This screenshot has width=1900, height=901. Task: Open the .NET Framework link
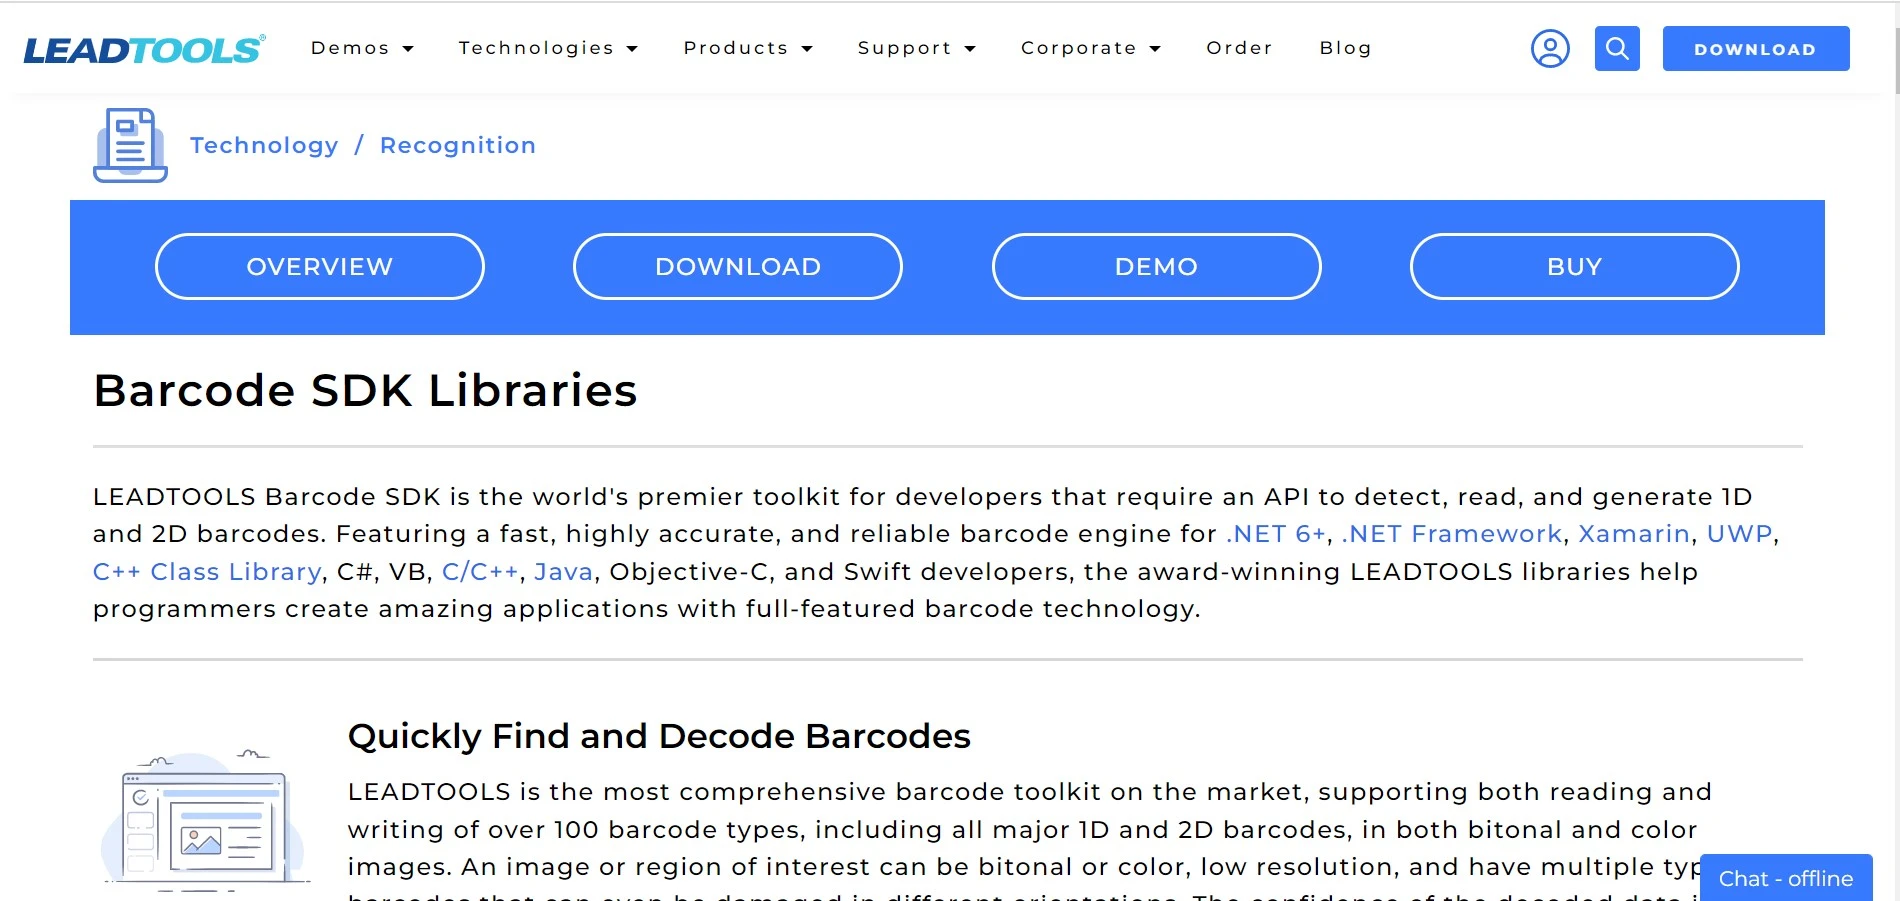coord(1452,534)
